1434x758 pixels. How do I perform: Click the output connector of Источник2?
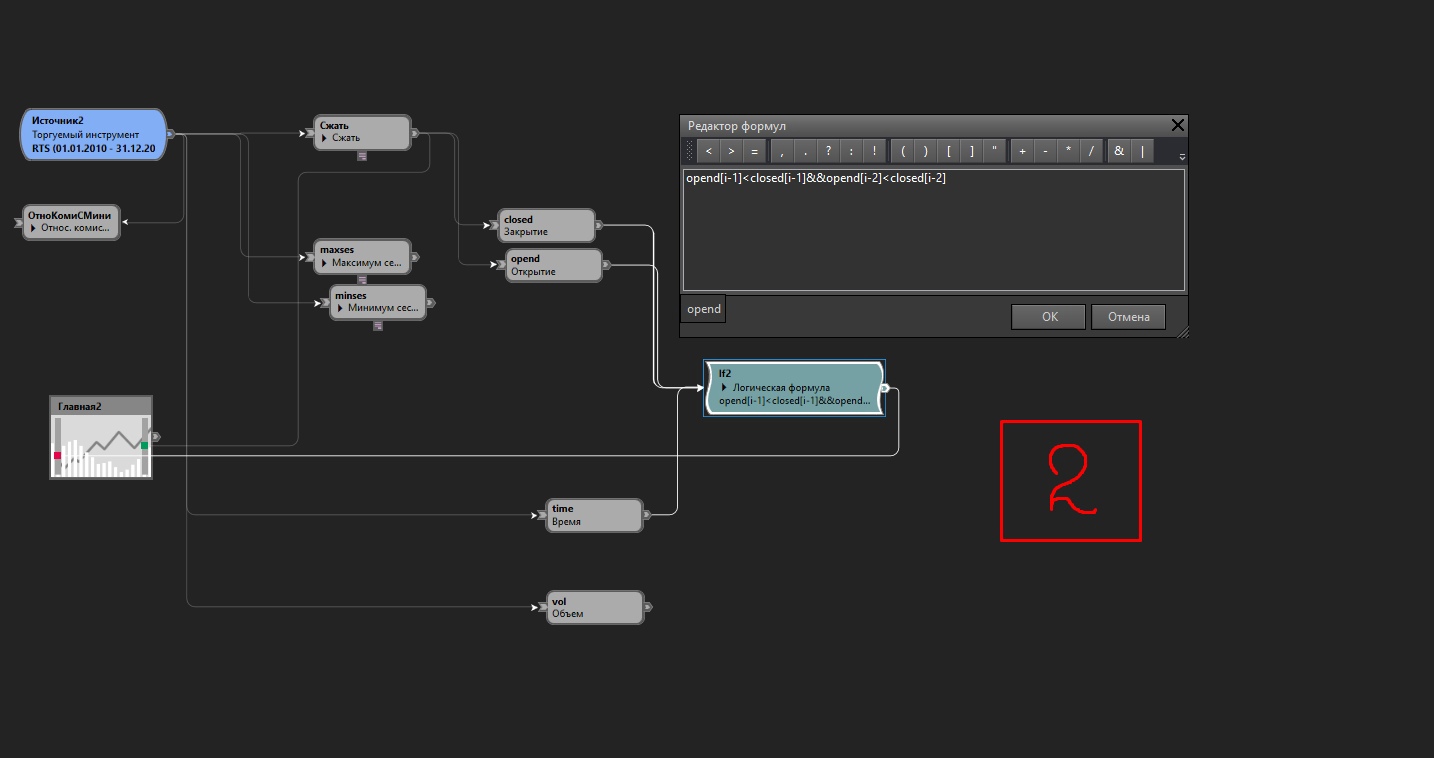170,133
